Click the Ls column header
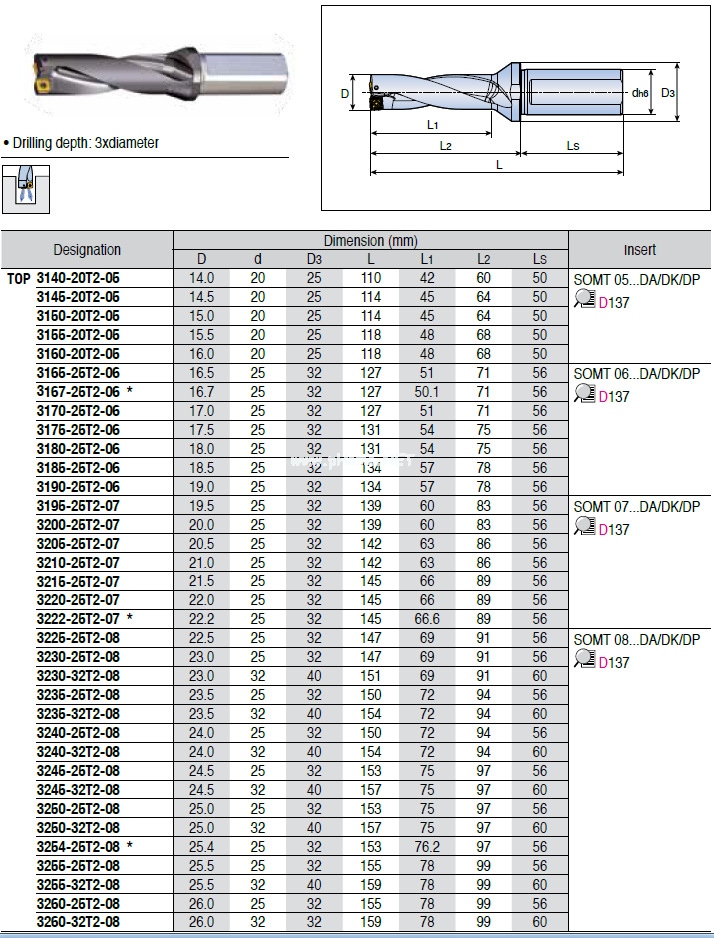Image resolution: width=714 pixels, height=938 pixels. (540, 260)
